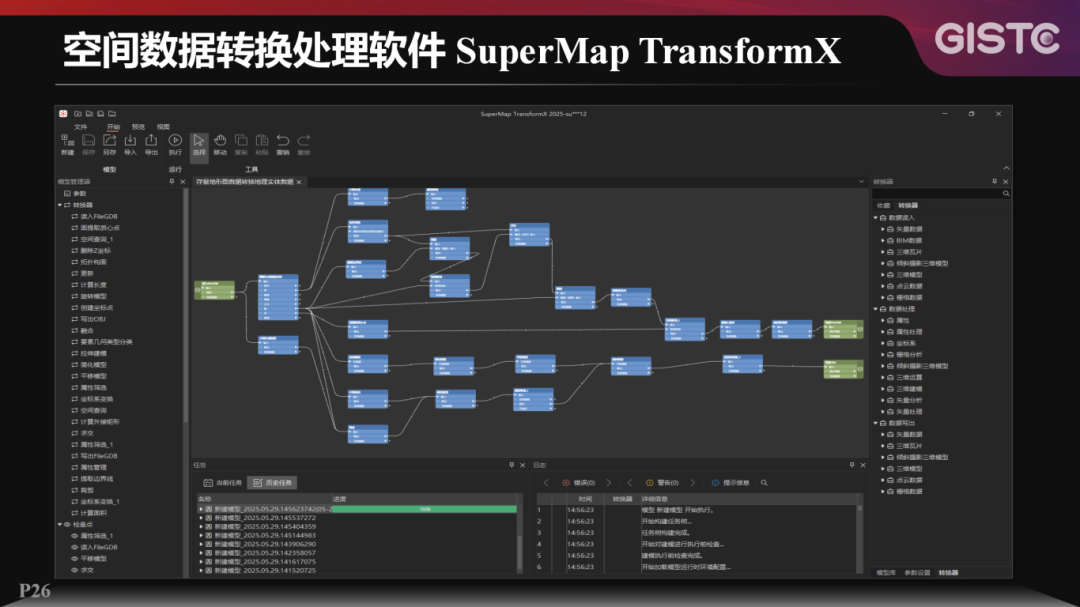Toggle the pin icon on 日志 panel
This screenshot has width=1080, height=607.
(x=852, y=465)
